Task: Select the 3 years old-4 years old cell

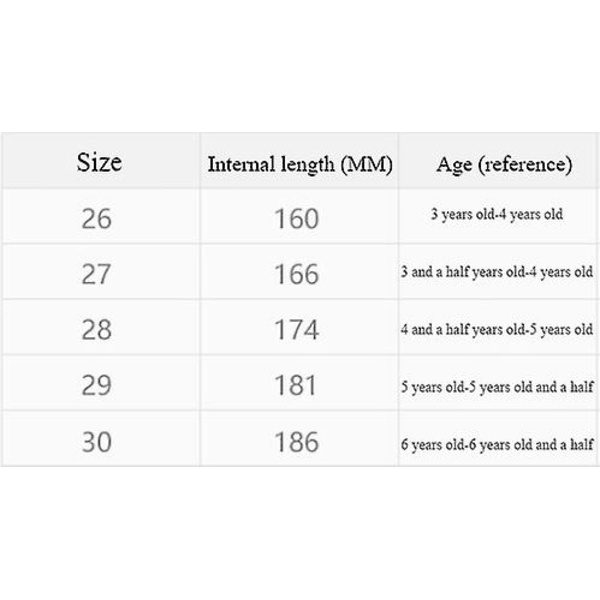Action: click(x=498, y=217)
